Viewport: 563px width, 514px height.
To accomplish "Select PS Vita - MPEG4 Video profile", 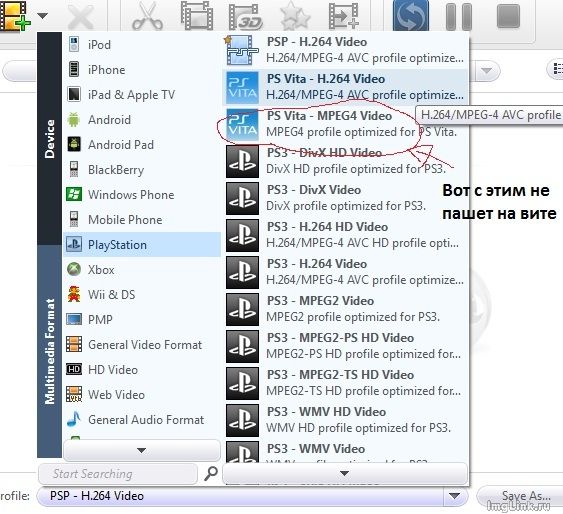I will (345, 124).
